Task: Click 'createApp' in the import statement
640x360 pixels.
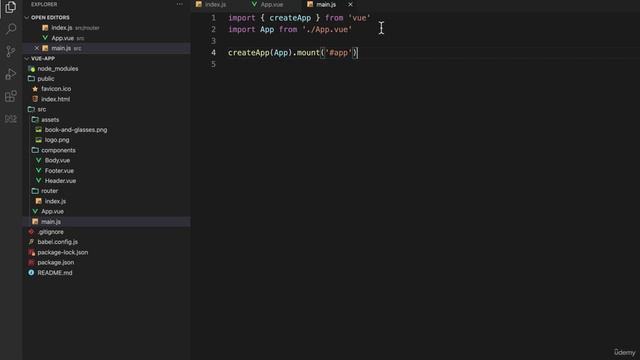Action: 290,18
